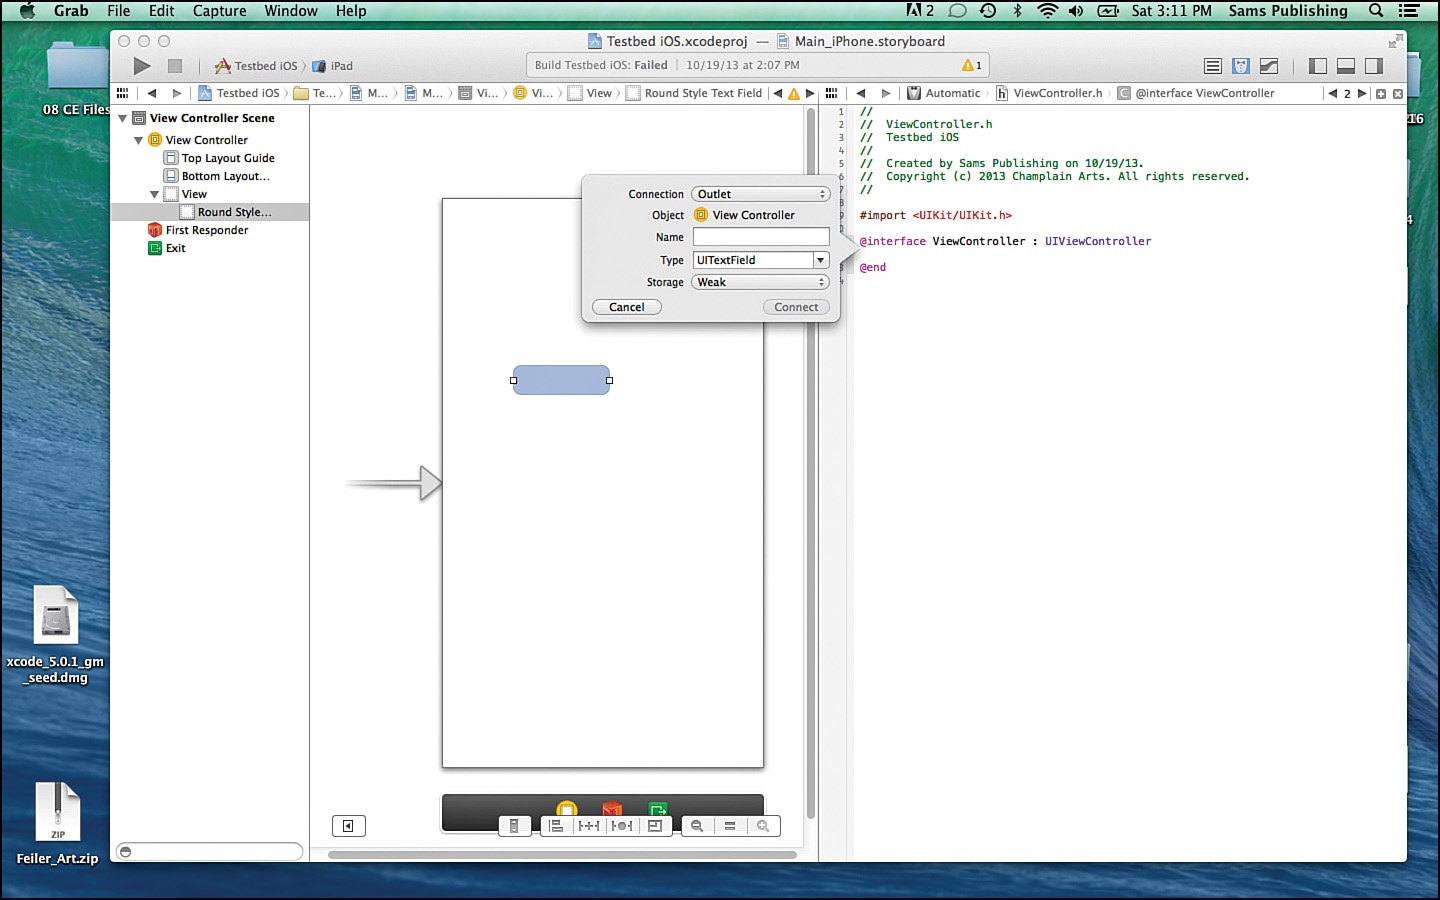Image resolution: width=1440 pixels, height=900 pixels.
Task: Open the Capture menu
Action: (x=220, y=11)
